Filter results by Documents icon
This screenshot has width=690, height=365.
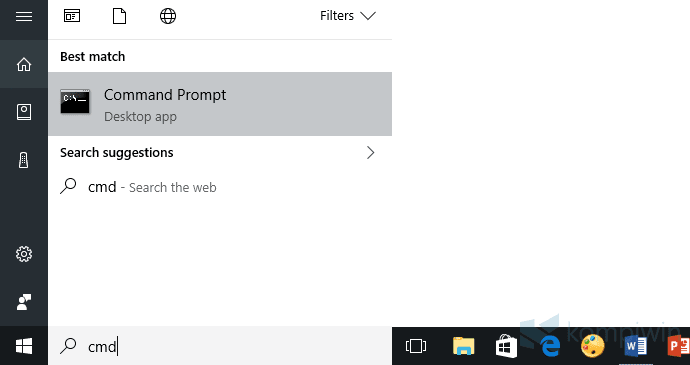tap(119, 16)
